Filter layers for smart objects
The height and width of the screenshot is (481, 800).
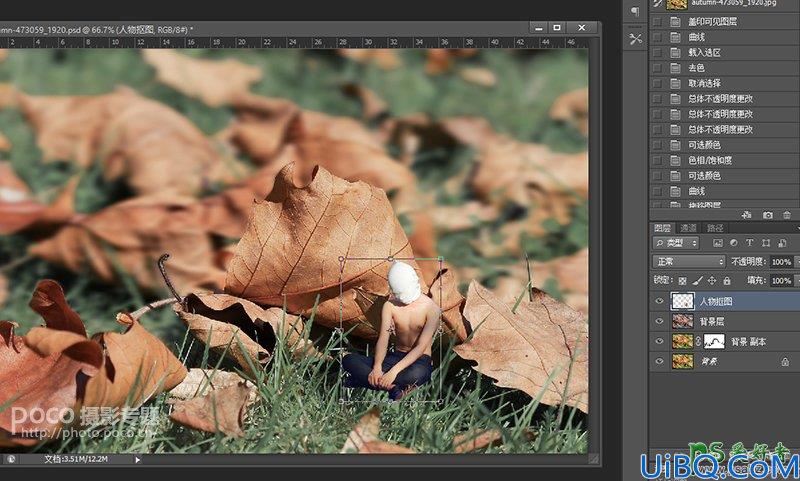[782, 243]
